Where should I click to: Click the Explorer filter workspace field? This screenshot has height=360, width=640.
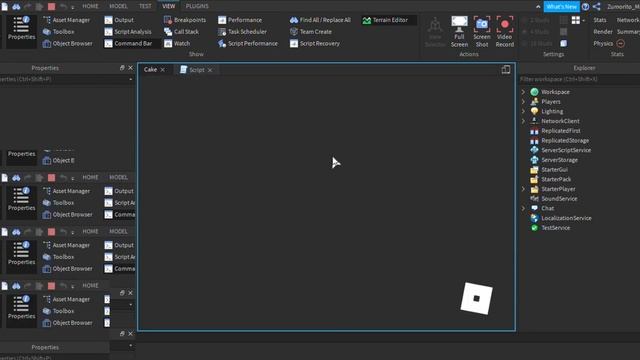[x=579, y=79]
